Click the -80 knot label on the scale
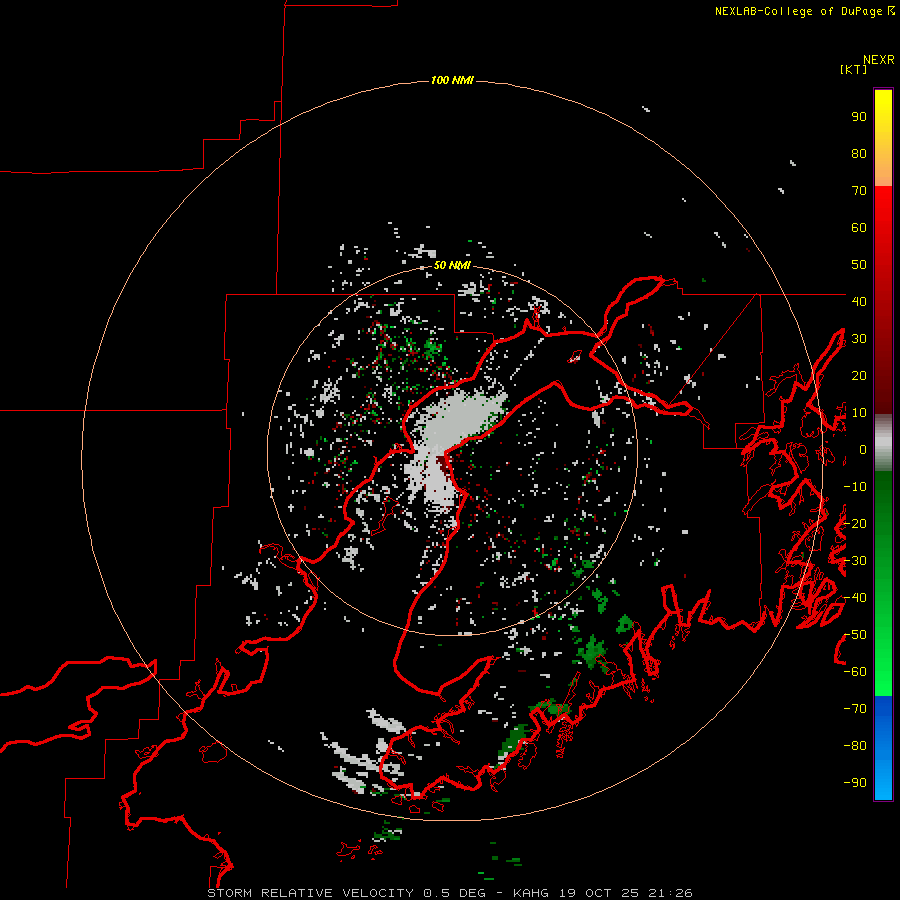The height and width of the screenshot is (900, 900). pos(855,746)
